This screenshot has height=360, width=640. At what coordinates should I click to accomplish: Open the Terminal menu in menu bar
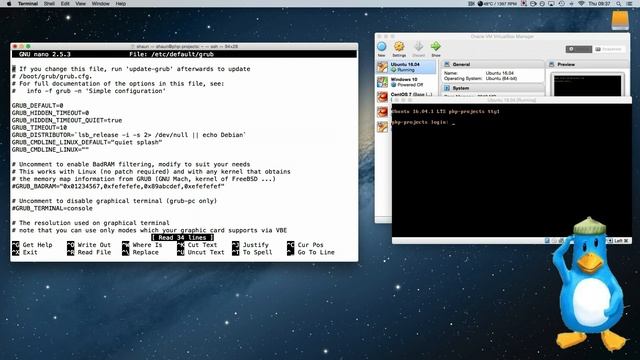pos(28,4)
